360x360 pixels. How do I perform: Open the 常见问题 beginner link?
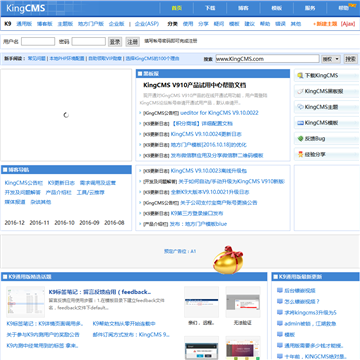[x=37, y=59]
